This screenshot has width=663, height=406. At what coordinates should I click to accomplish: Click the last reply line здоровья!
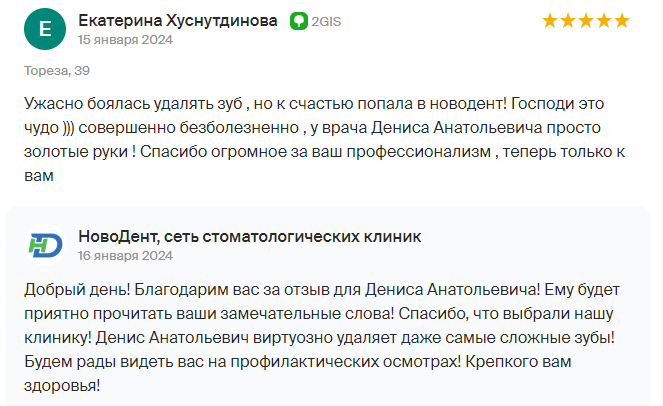click(x=62, y=386)
